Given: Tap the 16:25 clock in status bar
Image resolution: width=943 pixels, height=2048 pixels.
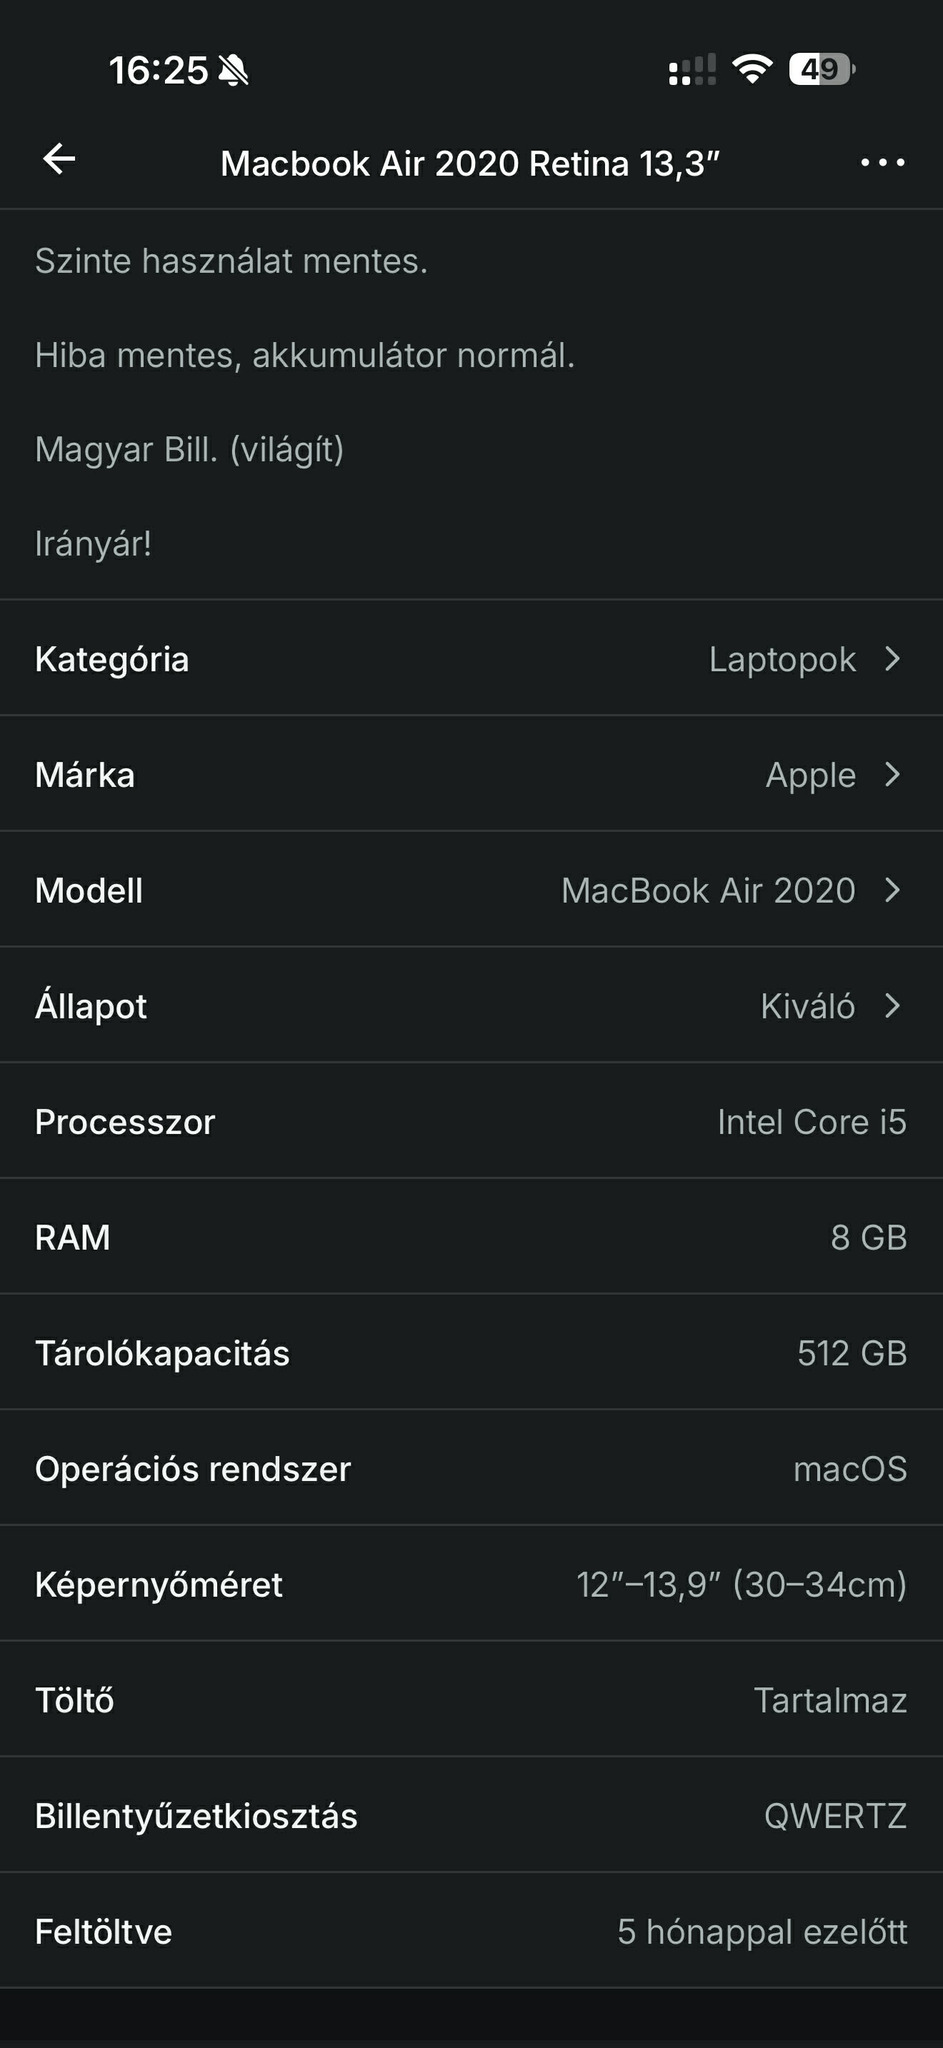Looking at the screenshot, I should click(158, 71).
